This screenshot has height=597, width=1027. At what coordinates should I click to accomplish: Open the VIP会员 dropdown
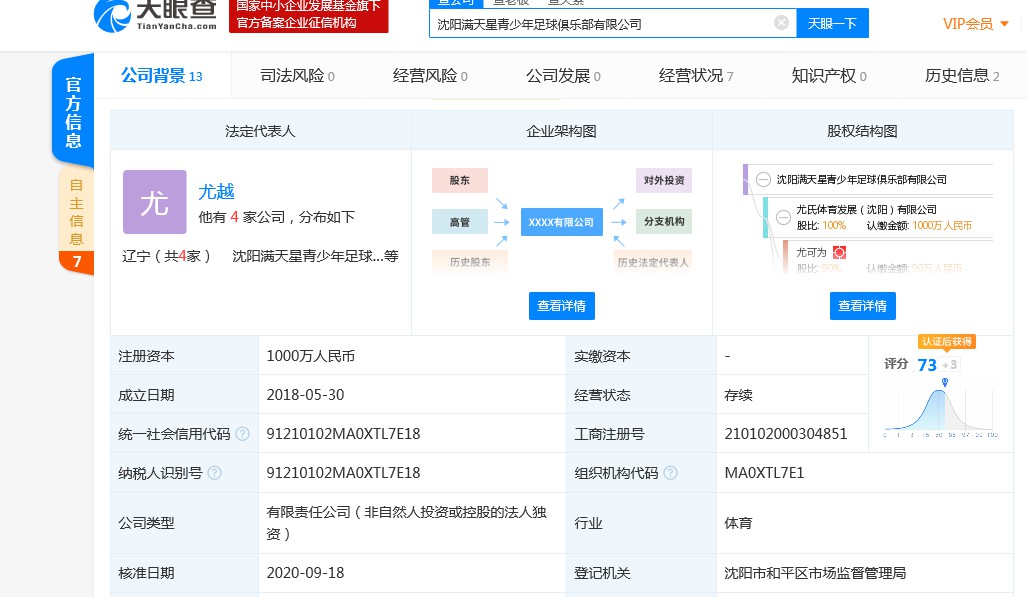975,24
